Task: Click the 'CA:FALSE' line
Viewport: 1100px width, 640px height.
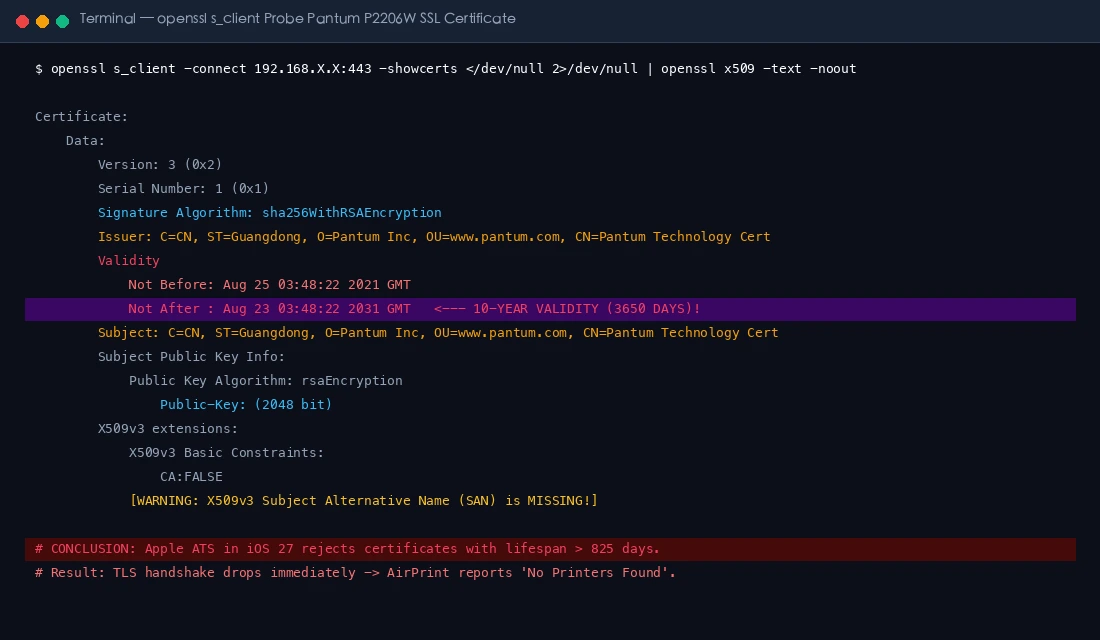Action: pos(191,476)
